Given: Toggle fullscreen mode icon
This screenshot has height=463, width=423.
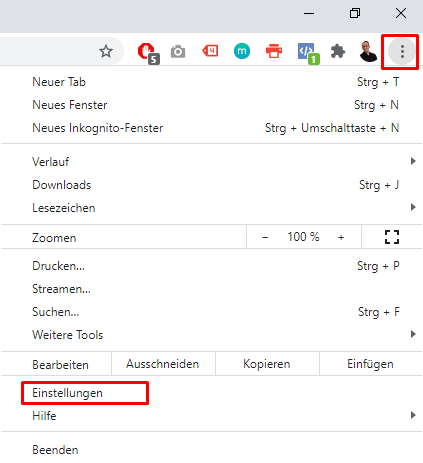Looking at the screenshot, I should tap(392, 237).
